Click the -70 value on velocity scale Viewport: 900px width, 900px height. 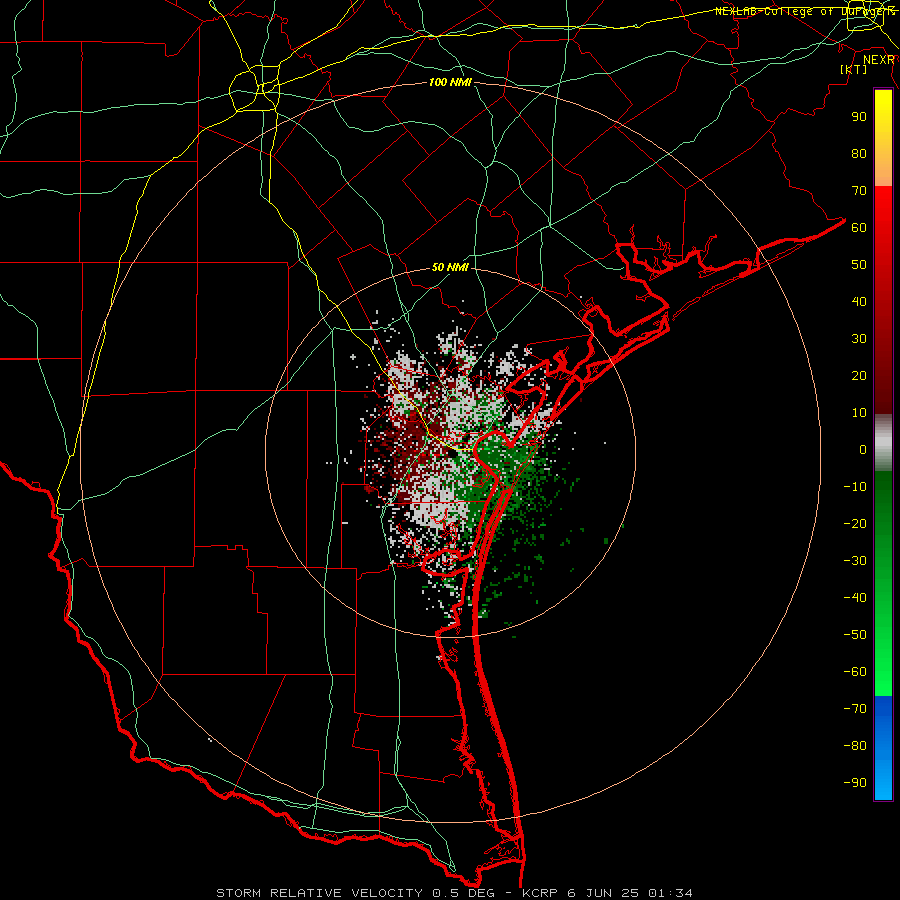tap(855, 709)
